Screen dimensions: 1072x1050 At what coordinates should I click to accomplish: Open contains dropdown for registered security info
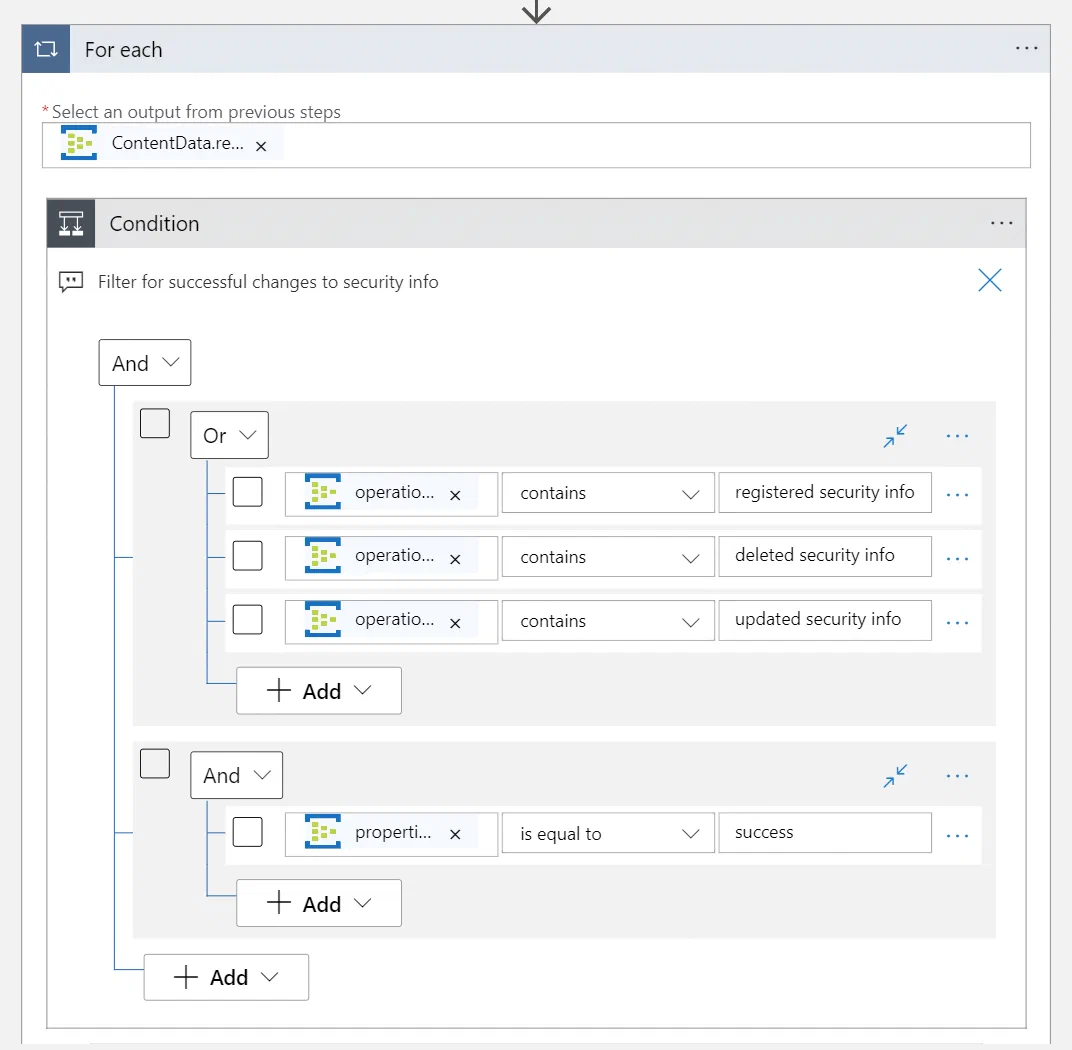click(x=608, y=493)
